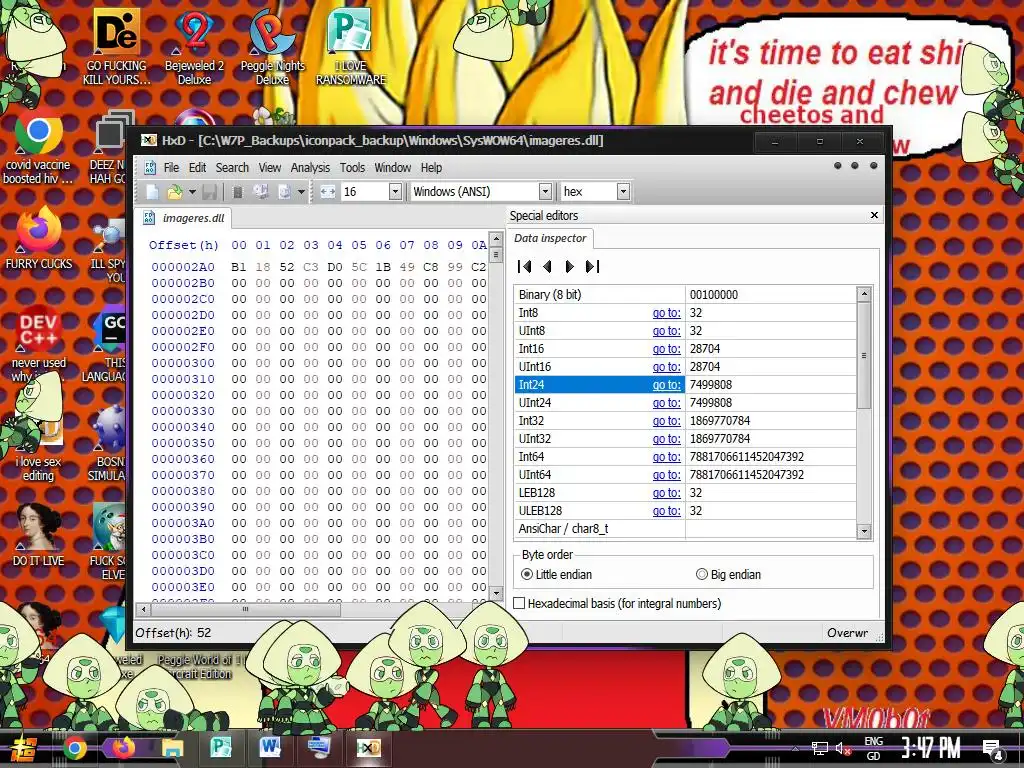Click the hex view scroll down arrow

point(496,593)
